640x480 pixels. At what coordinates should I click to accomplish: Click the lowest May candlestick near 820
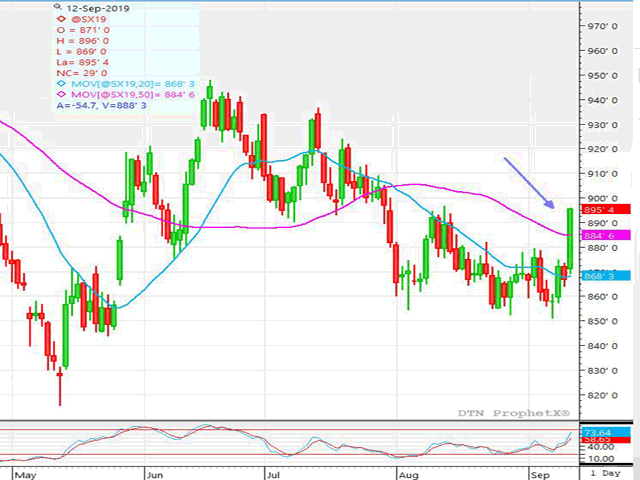click(x=60, y=386)
